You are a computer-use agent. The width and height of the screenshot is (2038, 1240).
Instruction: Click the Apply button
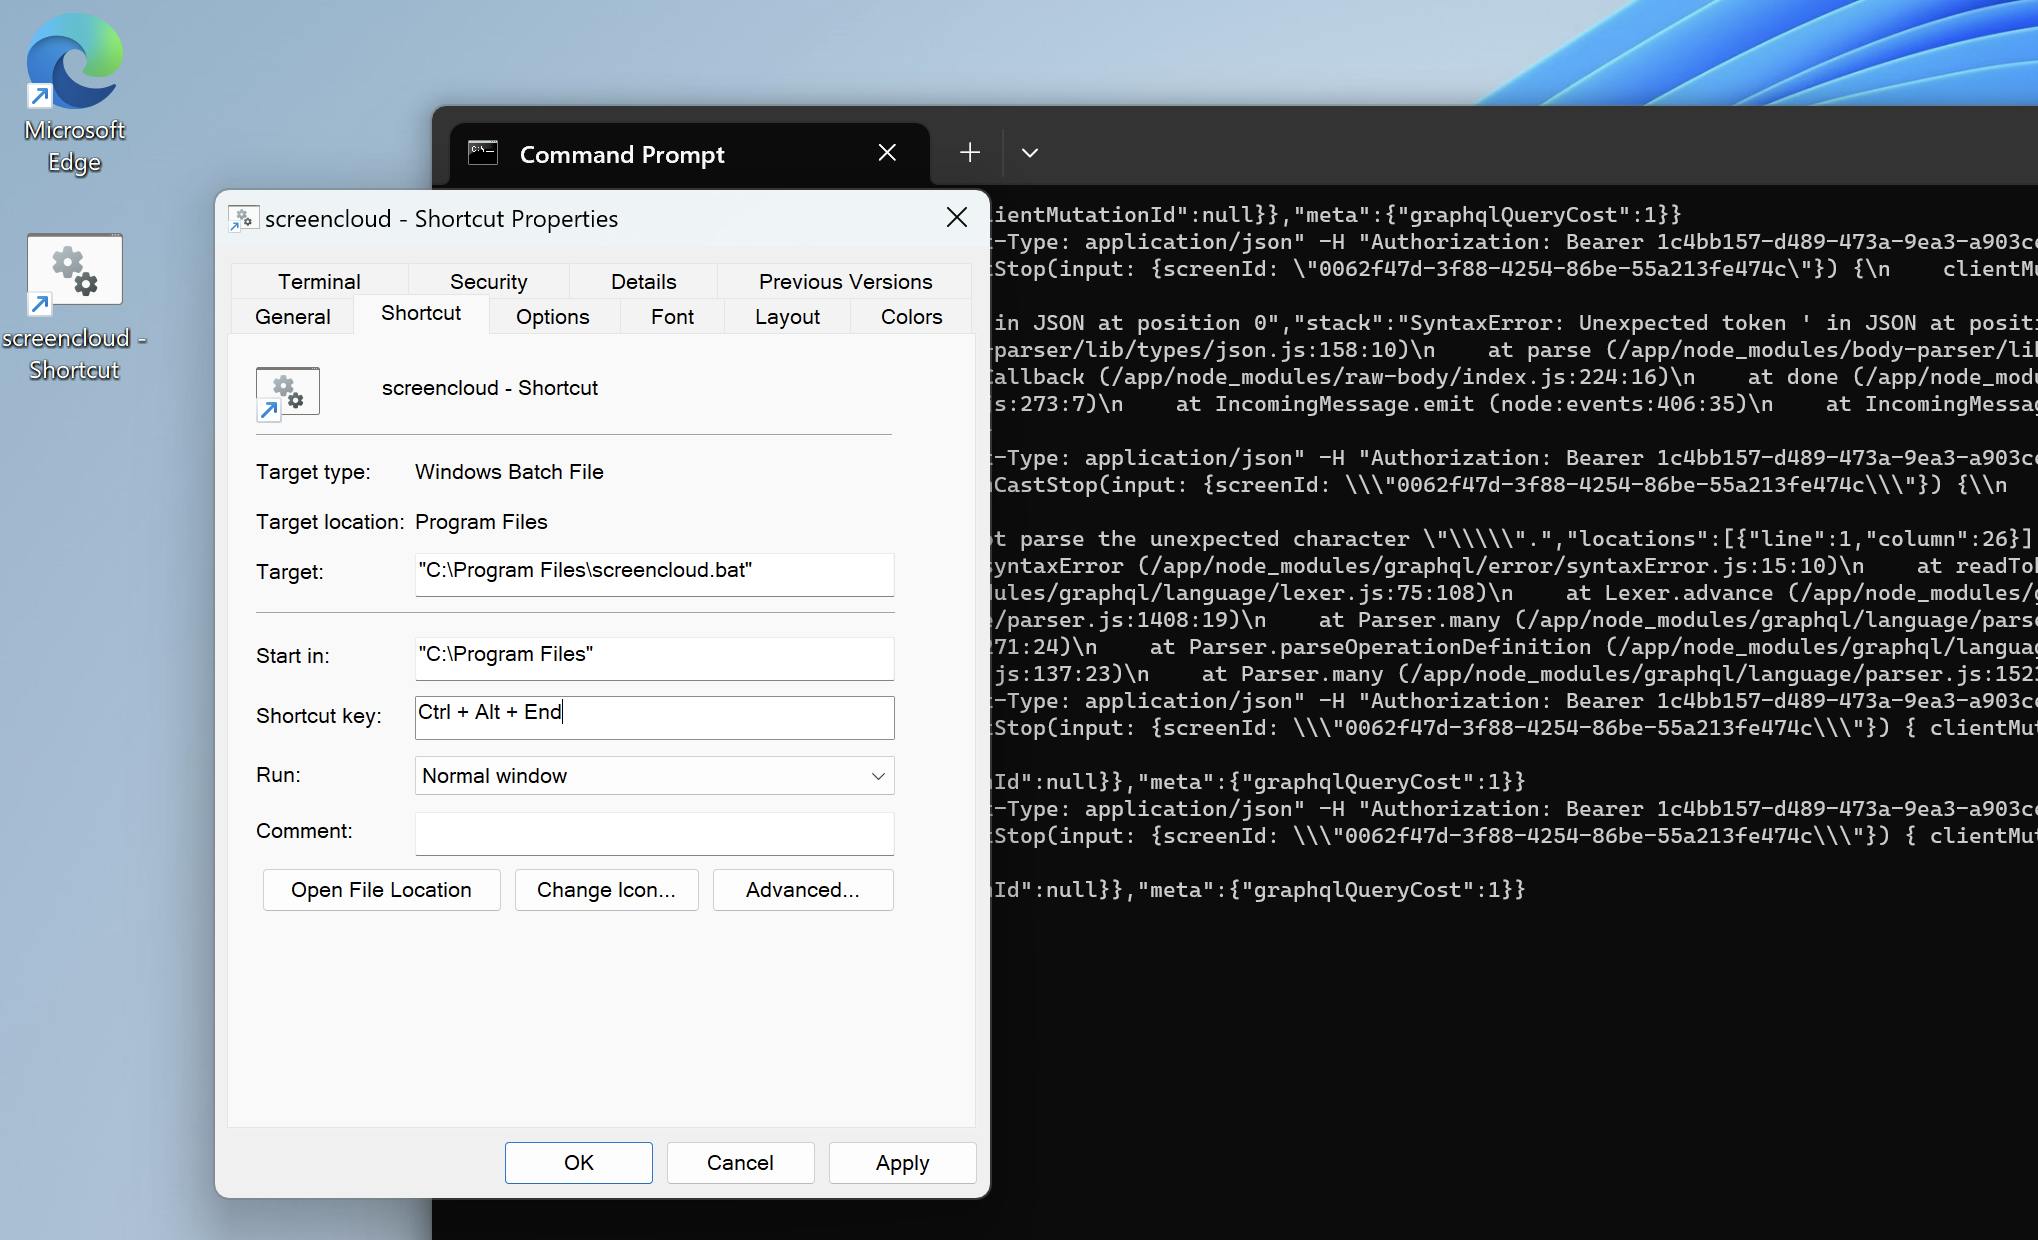click(902, 1163)
